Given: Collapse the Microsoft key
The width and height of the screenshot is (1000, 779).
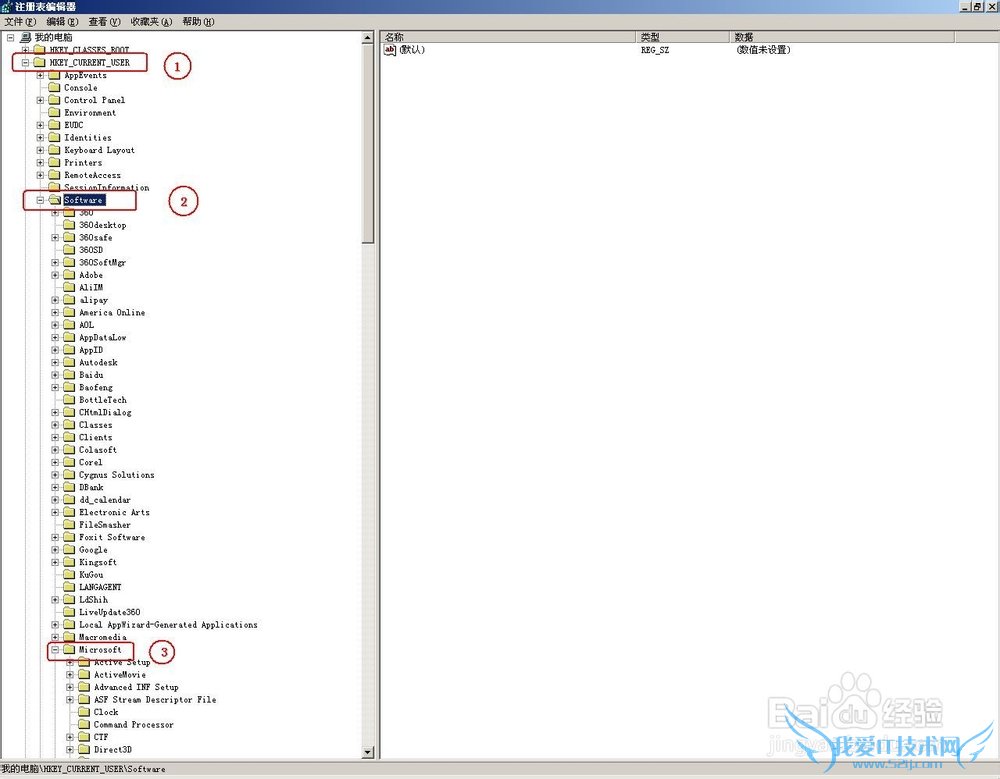Looking at the screenshot, I should [55, 650].
